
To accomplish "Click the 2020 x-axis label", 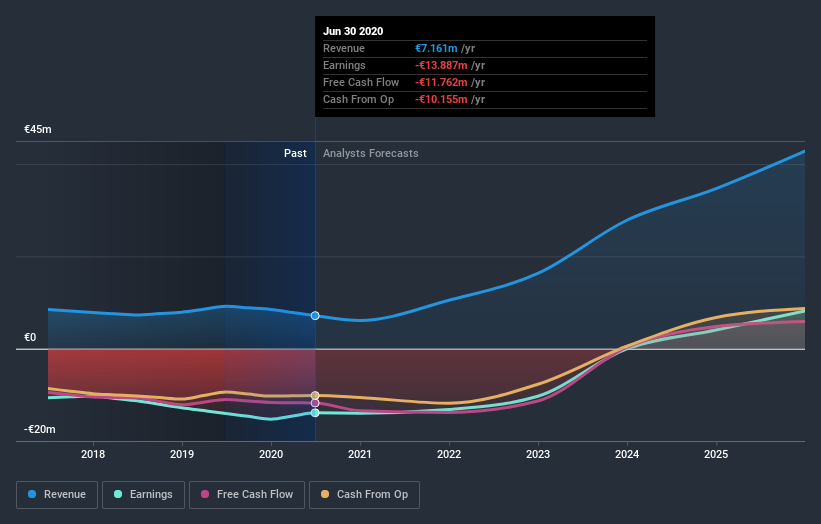I will click(271, 454).
